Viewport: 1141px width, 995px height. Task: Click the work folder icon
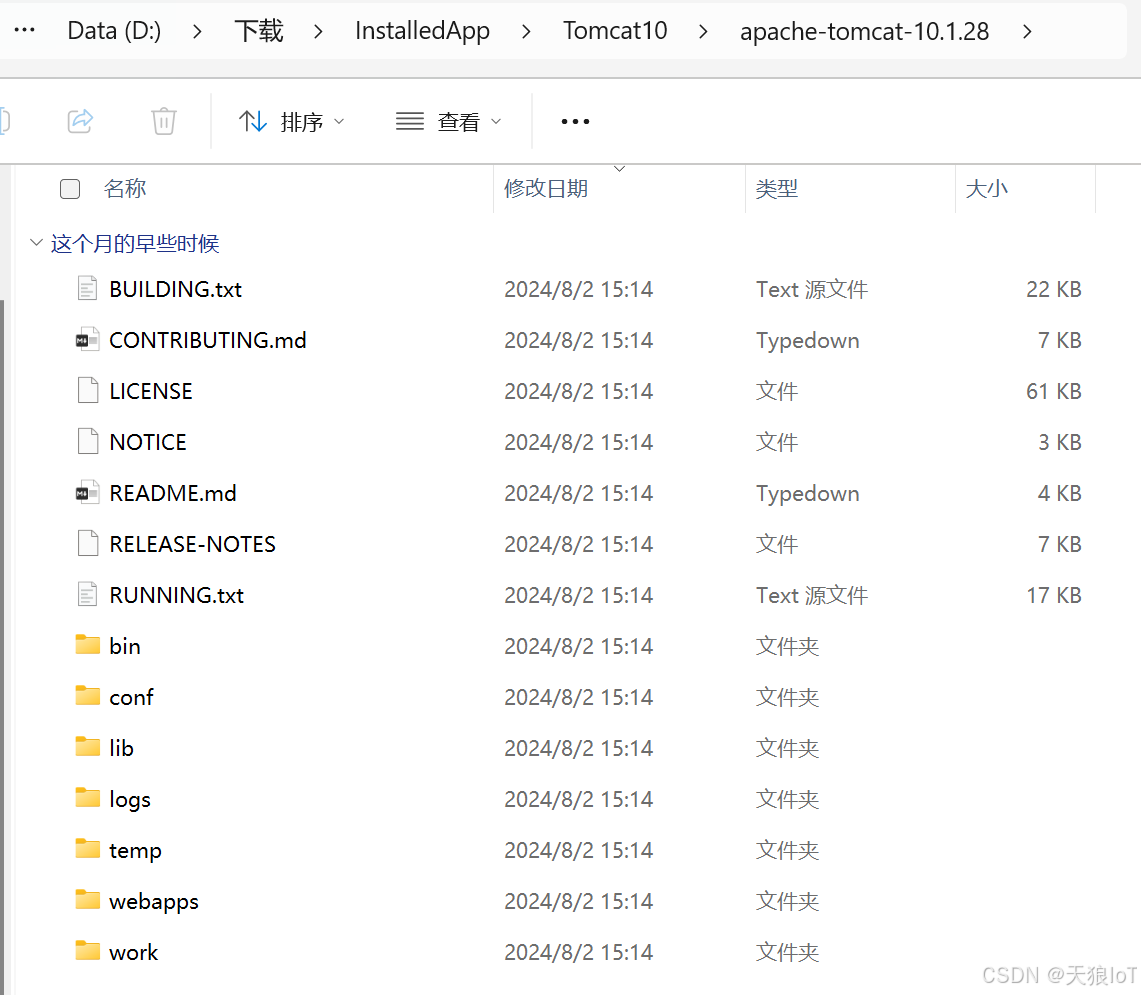coord(87,951)
